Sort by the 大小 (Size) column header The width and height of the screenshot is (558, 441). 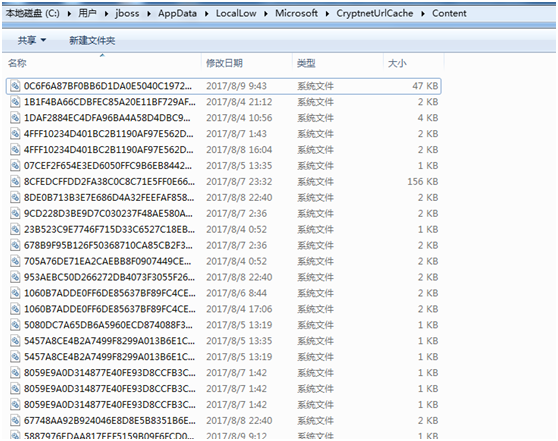(397, 63)
